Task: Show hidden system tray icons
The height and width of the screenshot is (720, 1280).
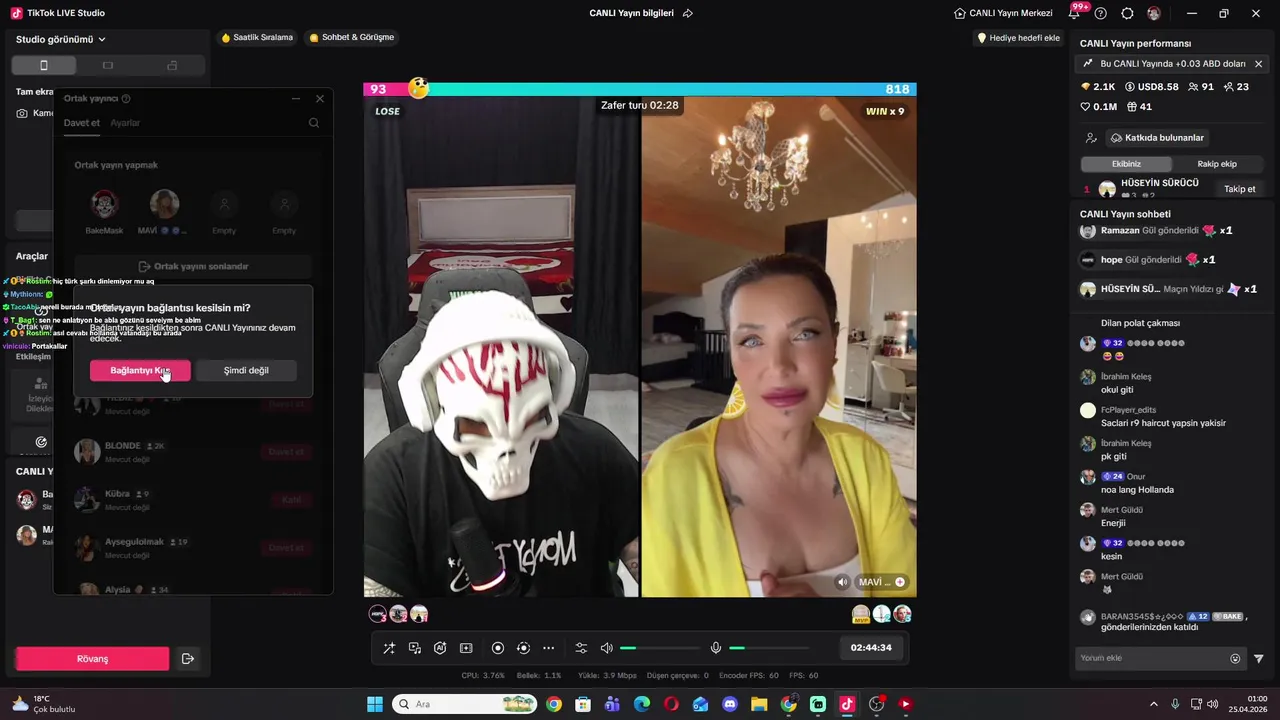Action: click(x=1153, y=704)
